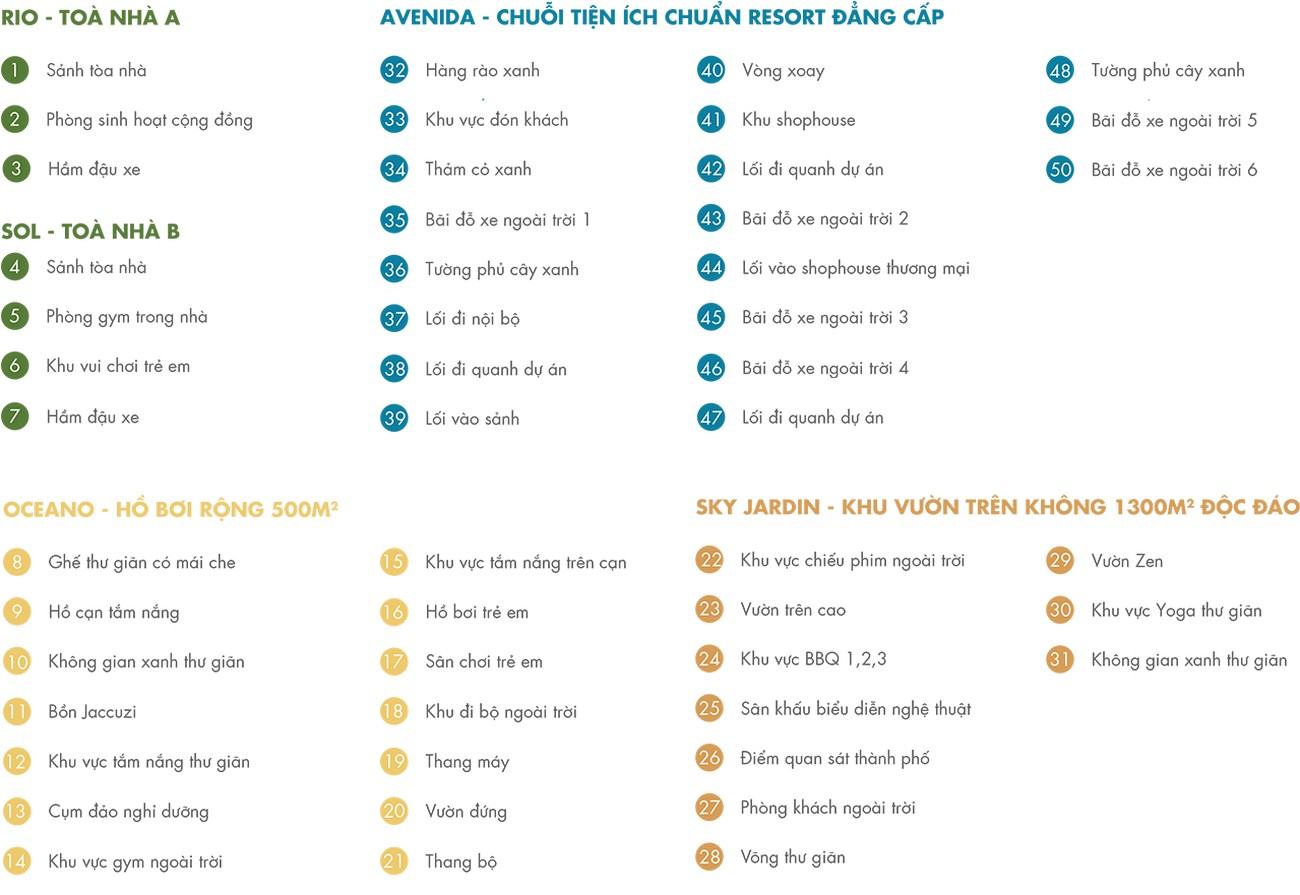Click the OCEANO pool section heading
1300x895 pixels.
point(171,509)
